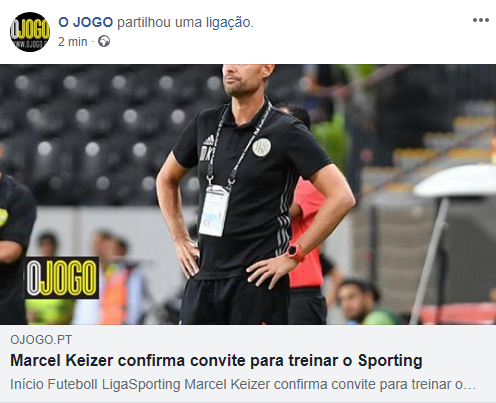The image size is (496, 403).
Task: Click the accreditation badge hanging on coach's lanyard
Action: point(214,211)
